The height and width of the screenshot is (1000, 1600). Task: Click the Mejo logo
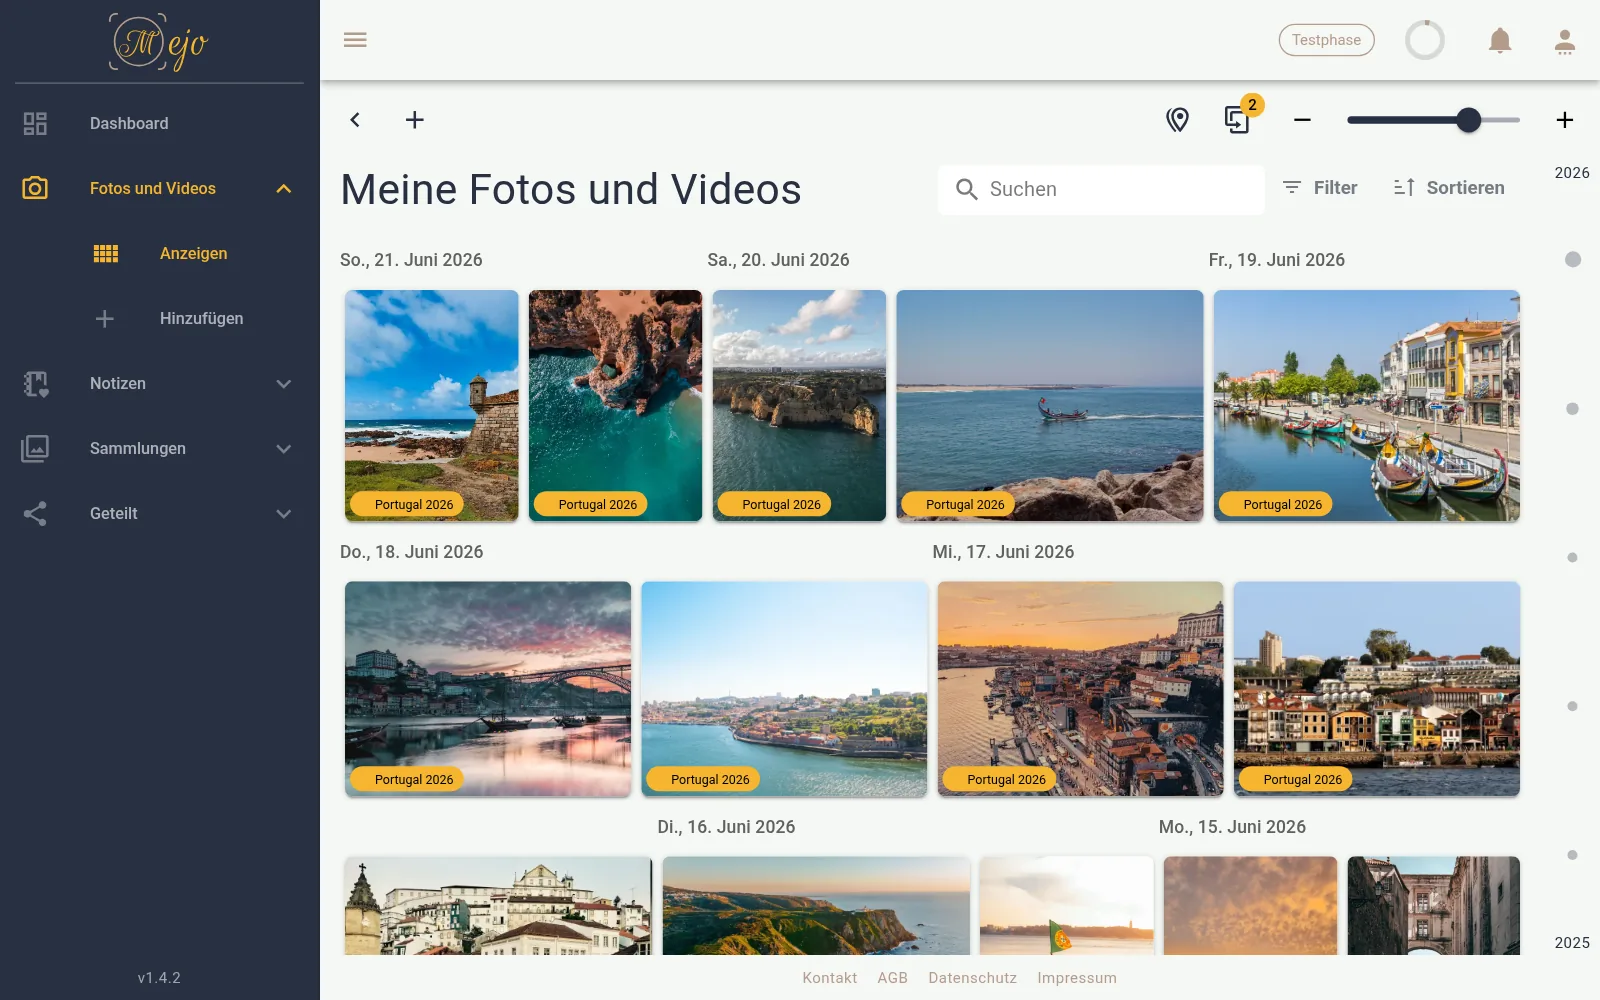click(x=159, y=43)
